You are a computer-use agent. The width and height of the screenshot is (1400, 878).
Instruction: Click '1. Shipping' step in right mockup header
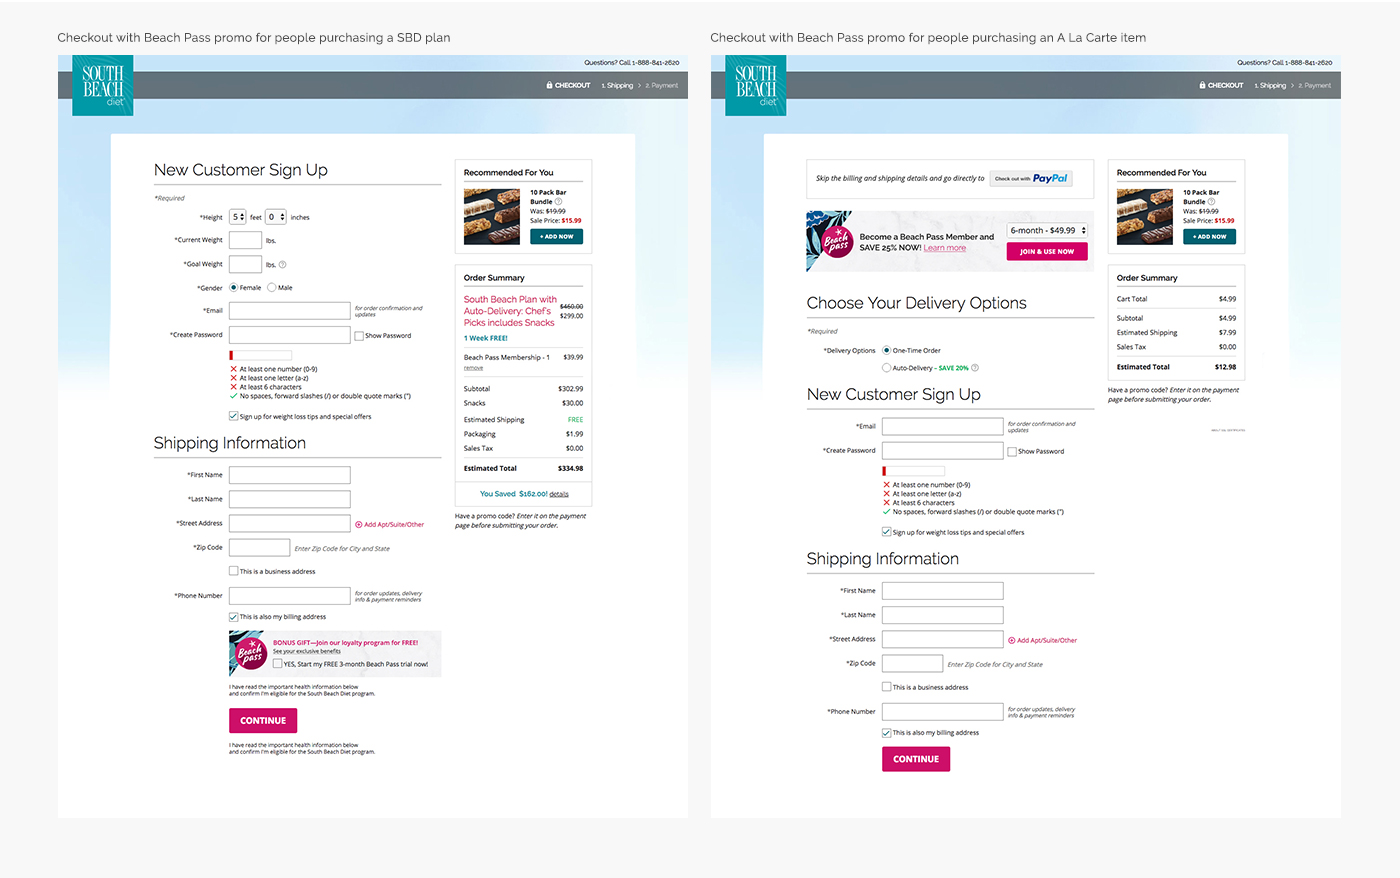click(x=1270, y=85)
